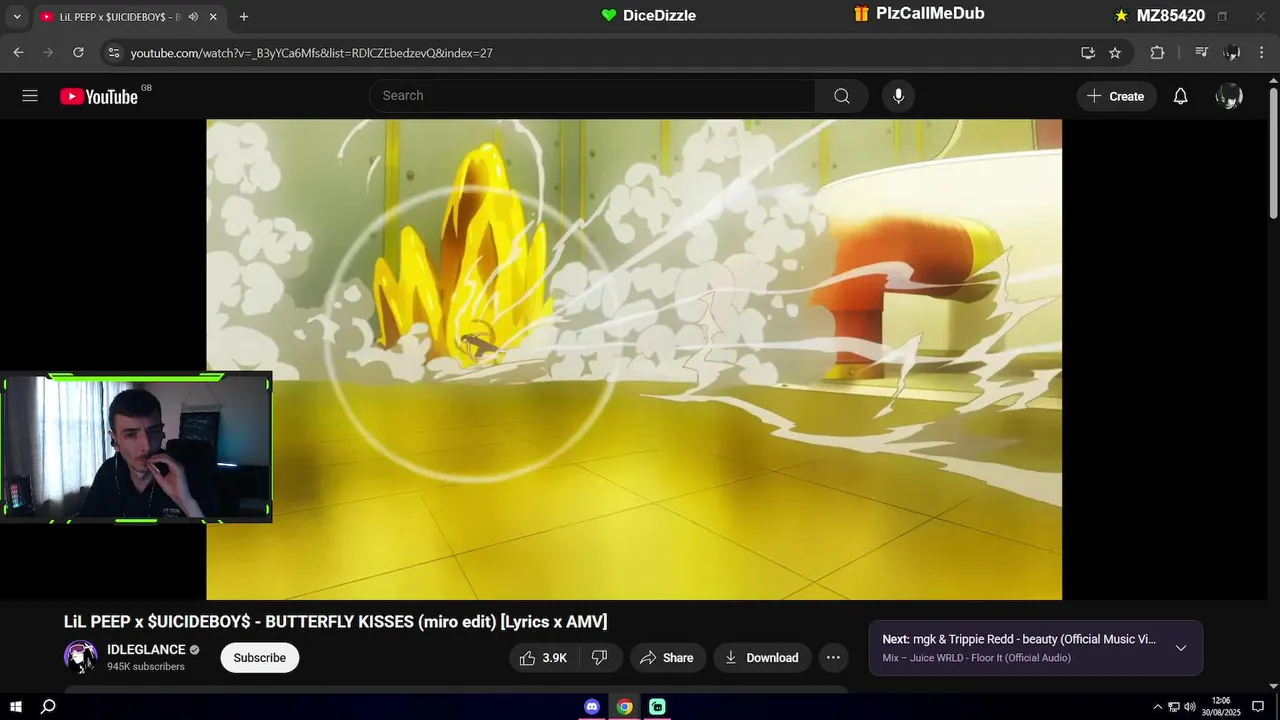Viewport: 1280px width, 720px height.
Task: Open the Create menu button
Action: pos(1116,96)
